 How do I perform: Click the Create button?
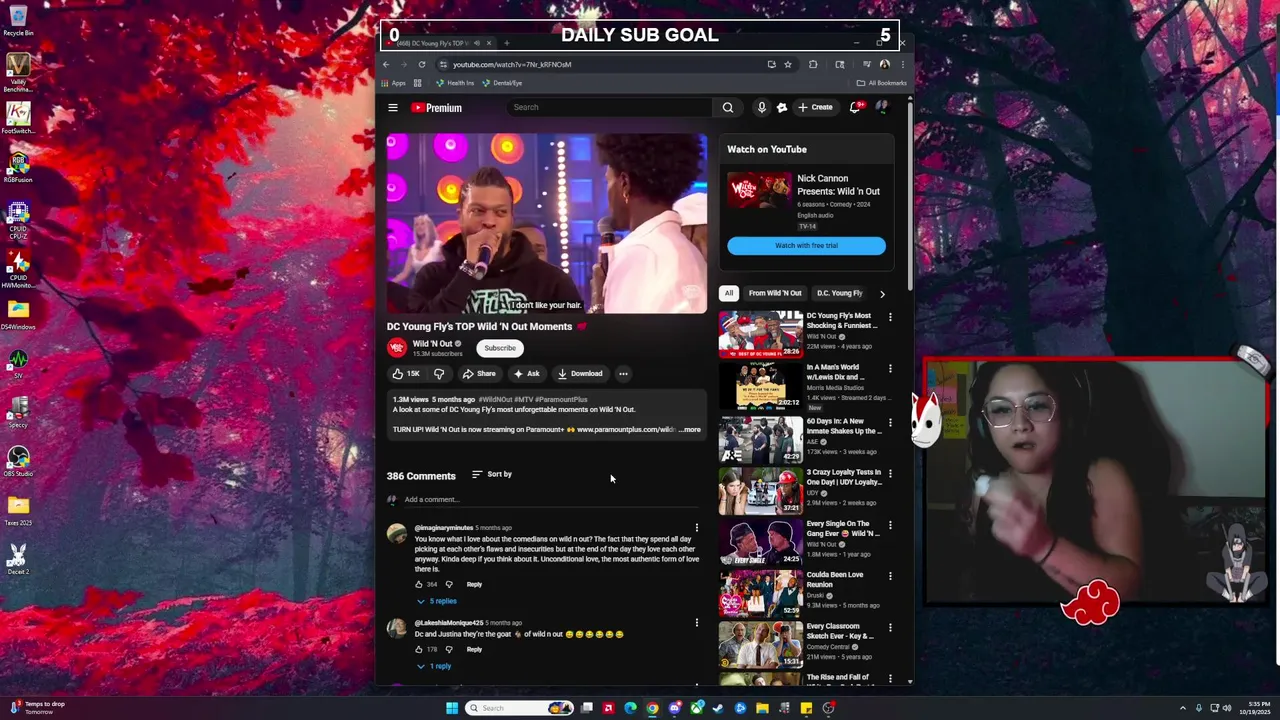coord(815,108)
